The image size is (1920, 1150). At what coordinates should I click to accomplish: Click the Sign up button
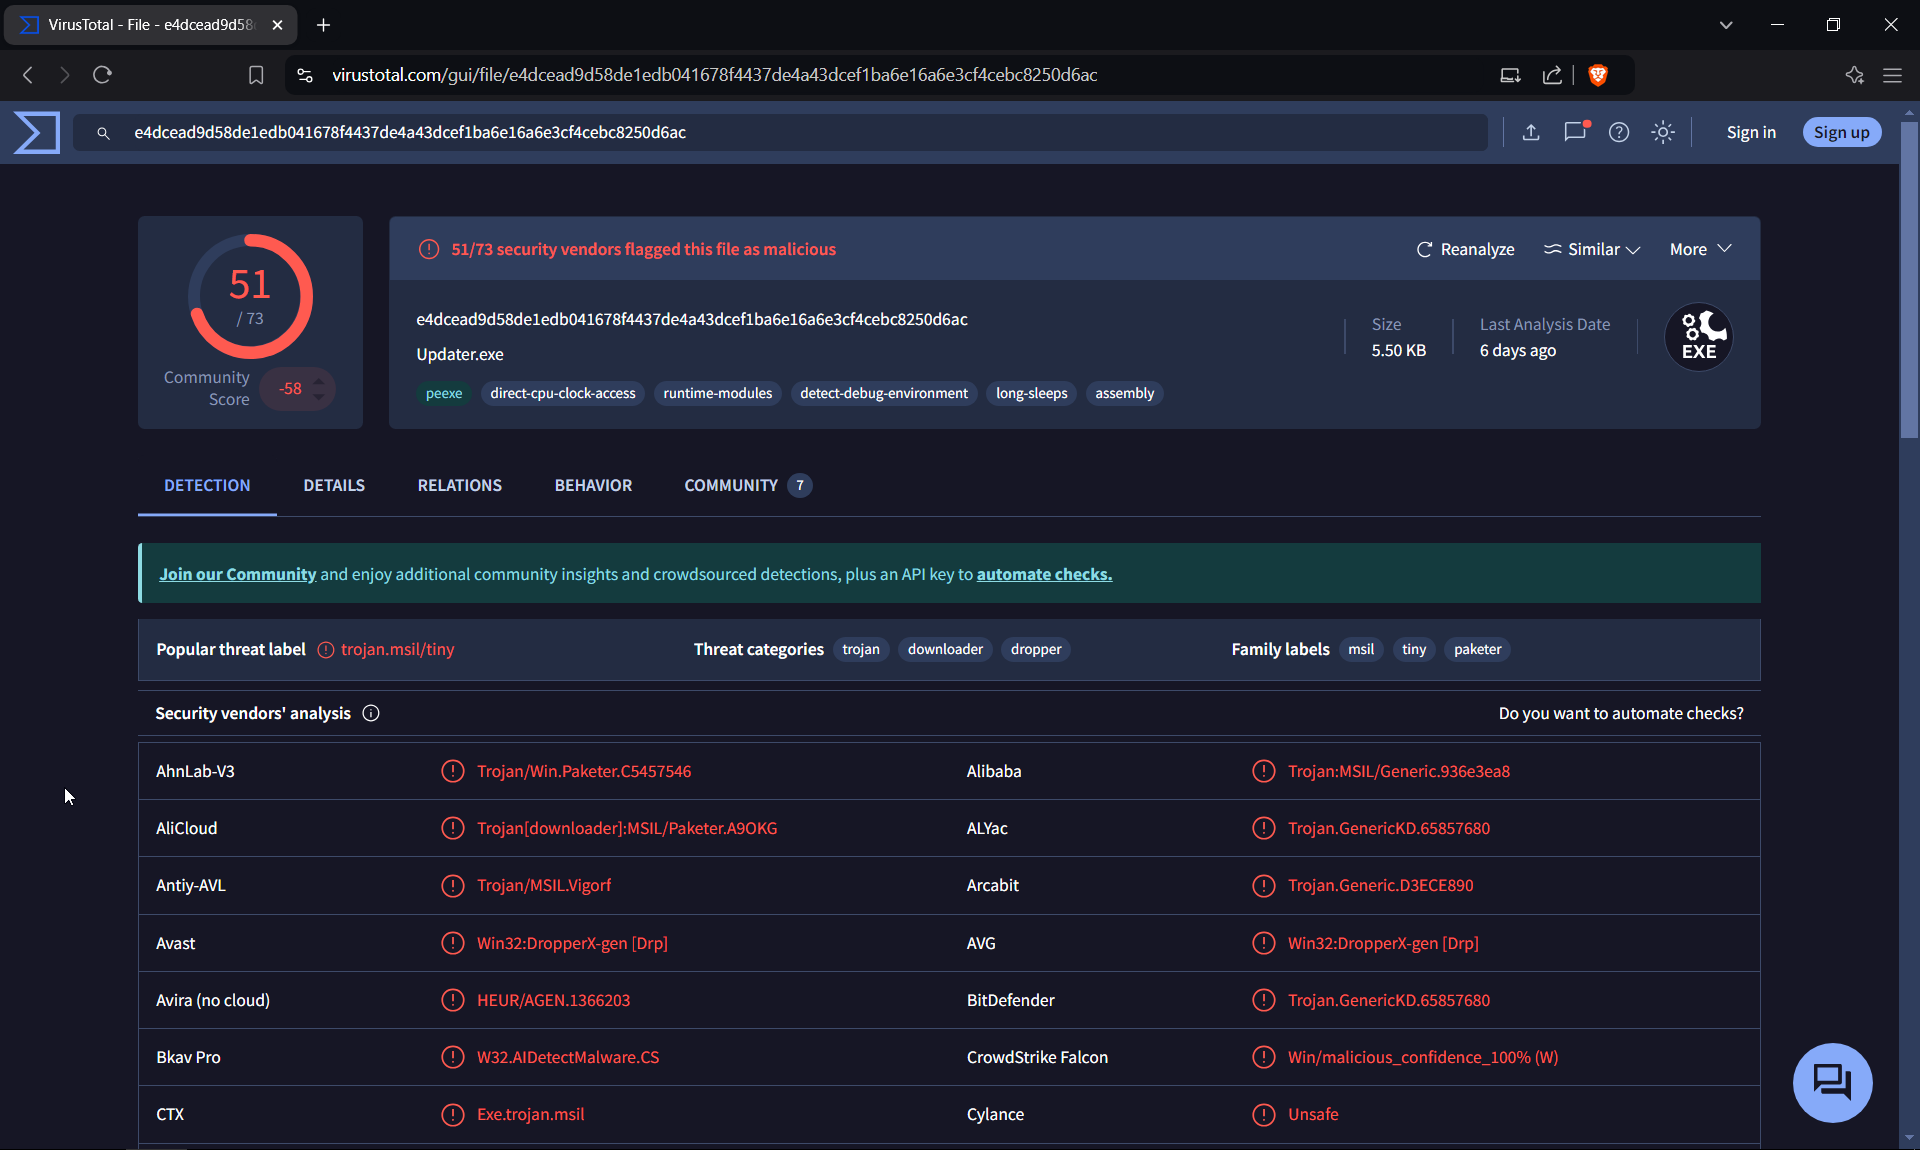point(1842,132)
